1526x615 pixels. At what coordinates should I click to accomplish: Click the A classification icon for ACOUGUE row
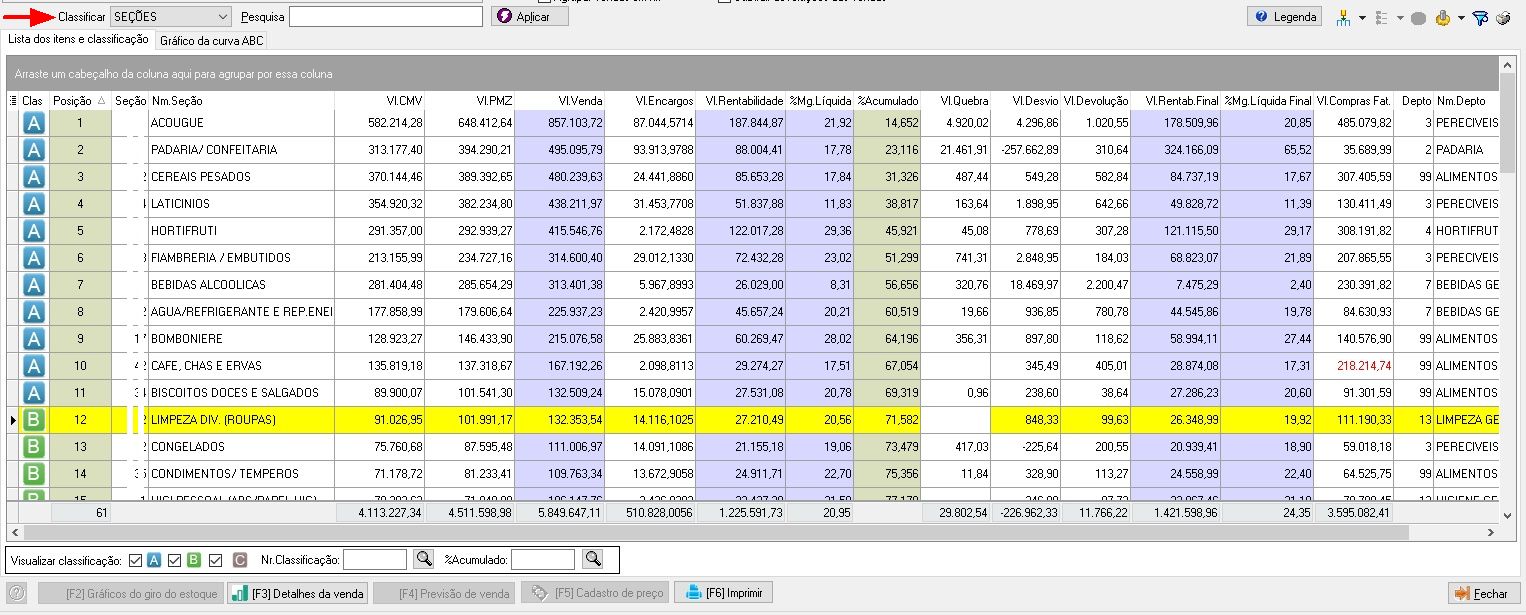coord(33,123)
